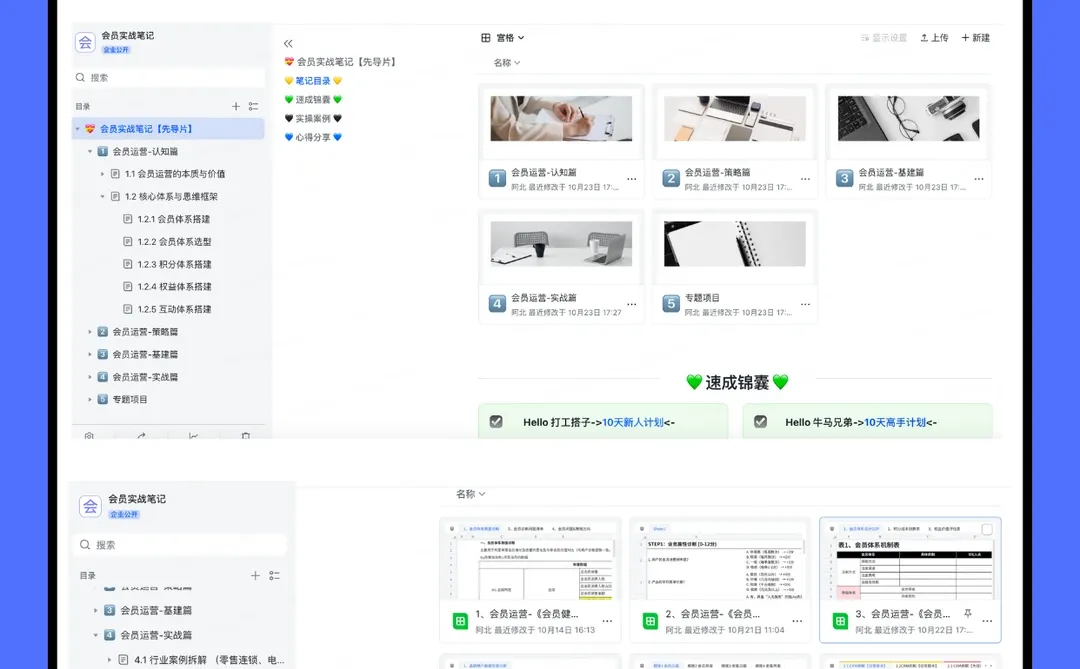
Task: Open 1、会员运营 spreadsheet preview thumbnail
Action: tap(530, 561)
